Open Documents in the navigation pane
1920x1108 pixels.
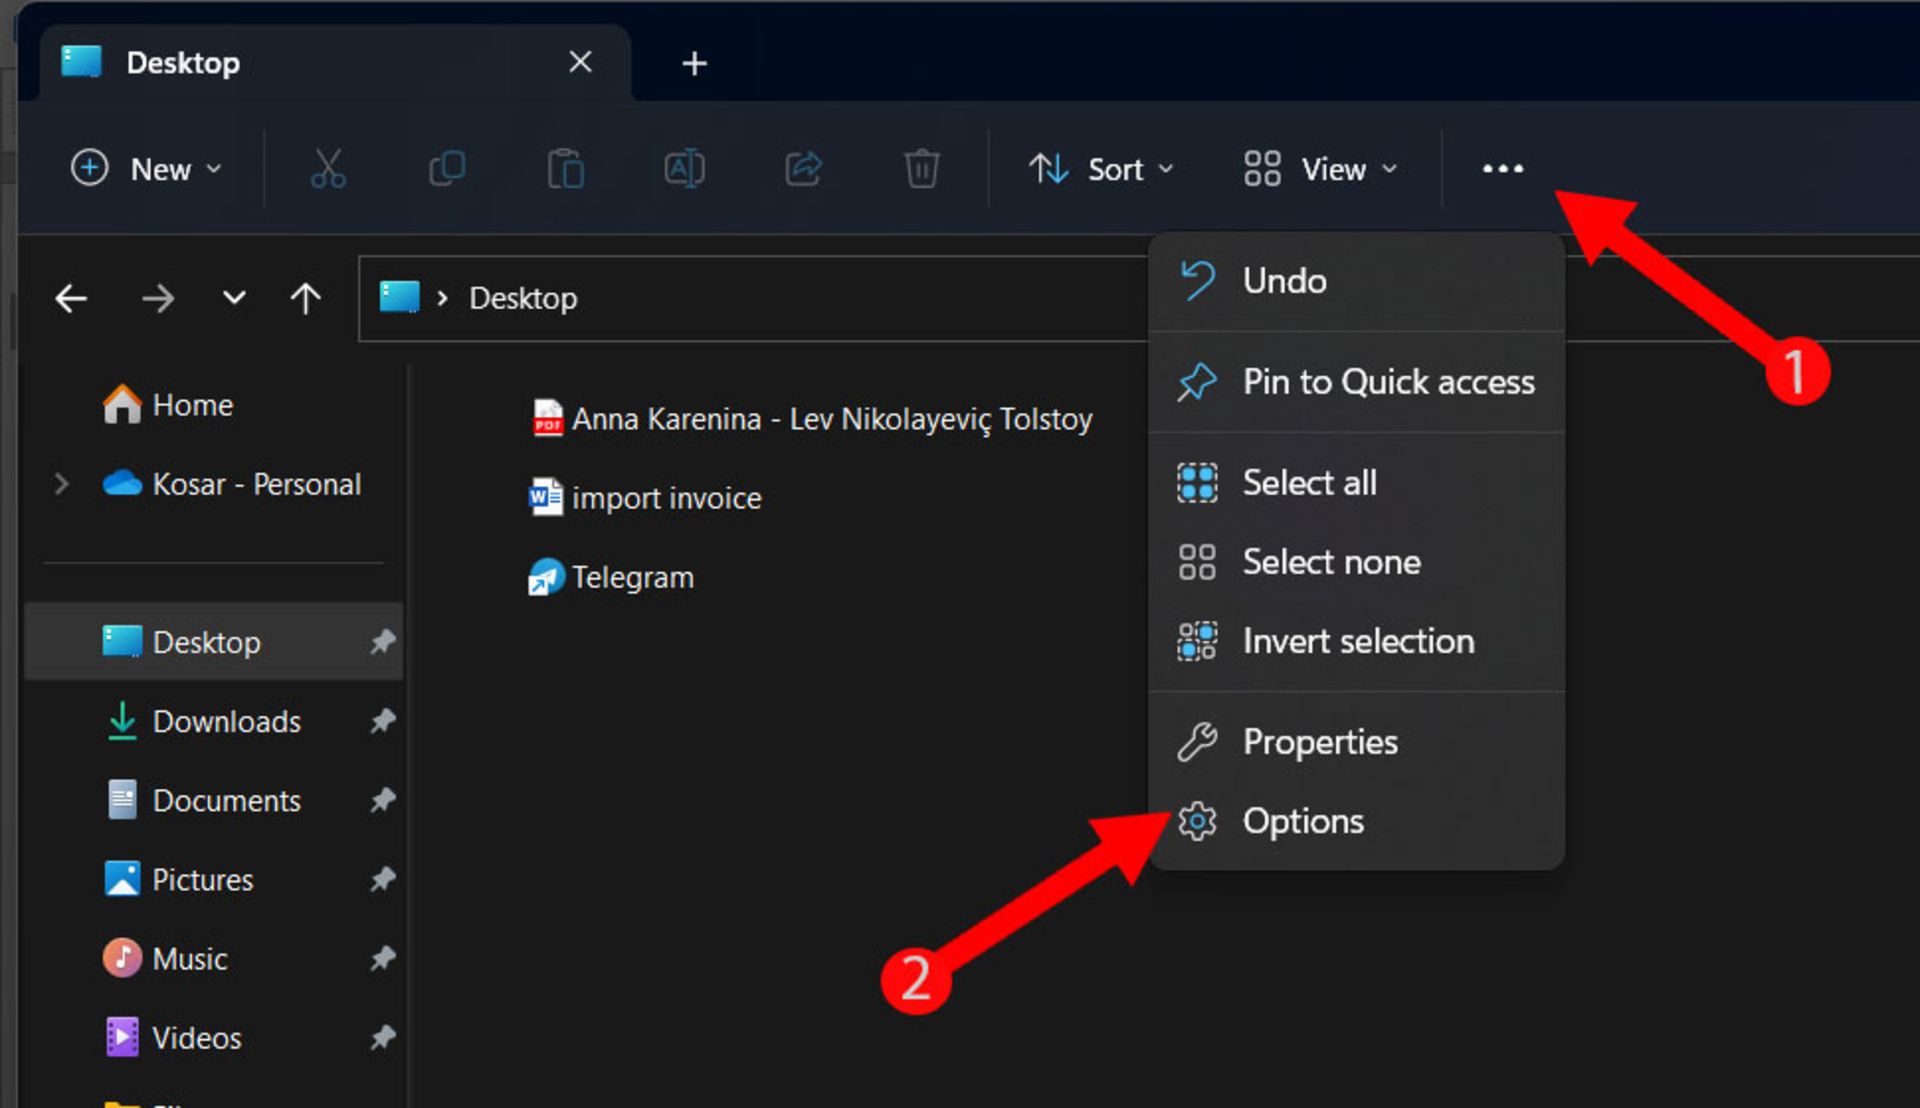(214, 800)
